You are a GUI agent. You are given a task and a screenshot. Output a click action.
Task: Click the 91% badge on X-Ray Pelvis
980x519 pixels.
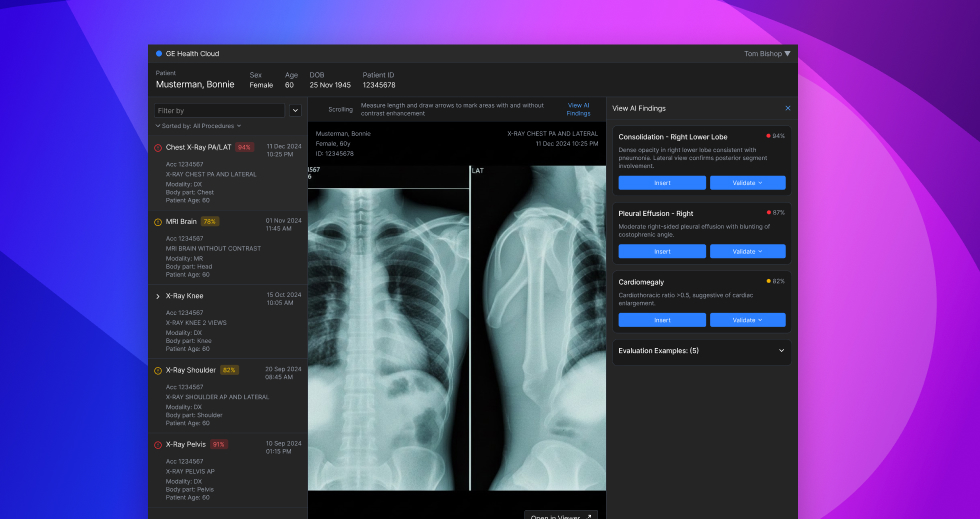[219, 445]
